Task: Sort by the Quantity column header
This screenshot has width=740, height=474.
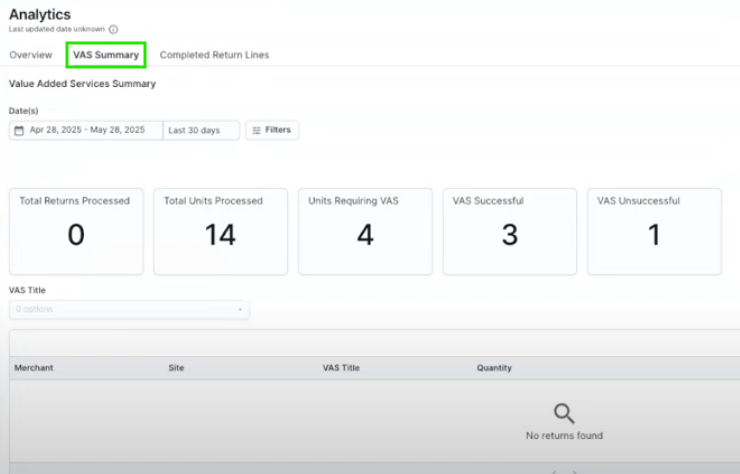Action: [x=494, y=368]
